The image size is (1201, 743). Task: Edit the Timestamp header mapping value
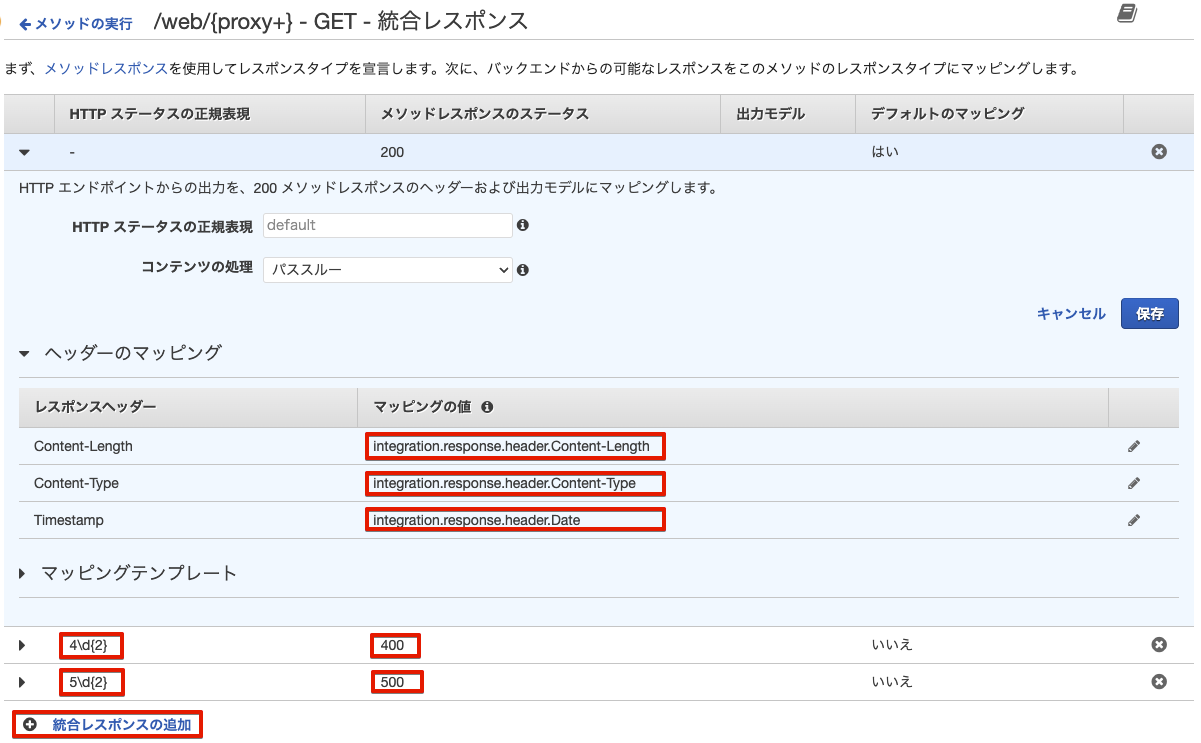1134,519
